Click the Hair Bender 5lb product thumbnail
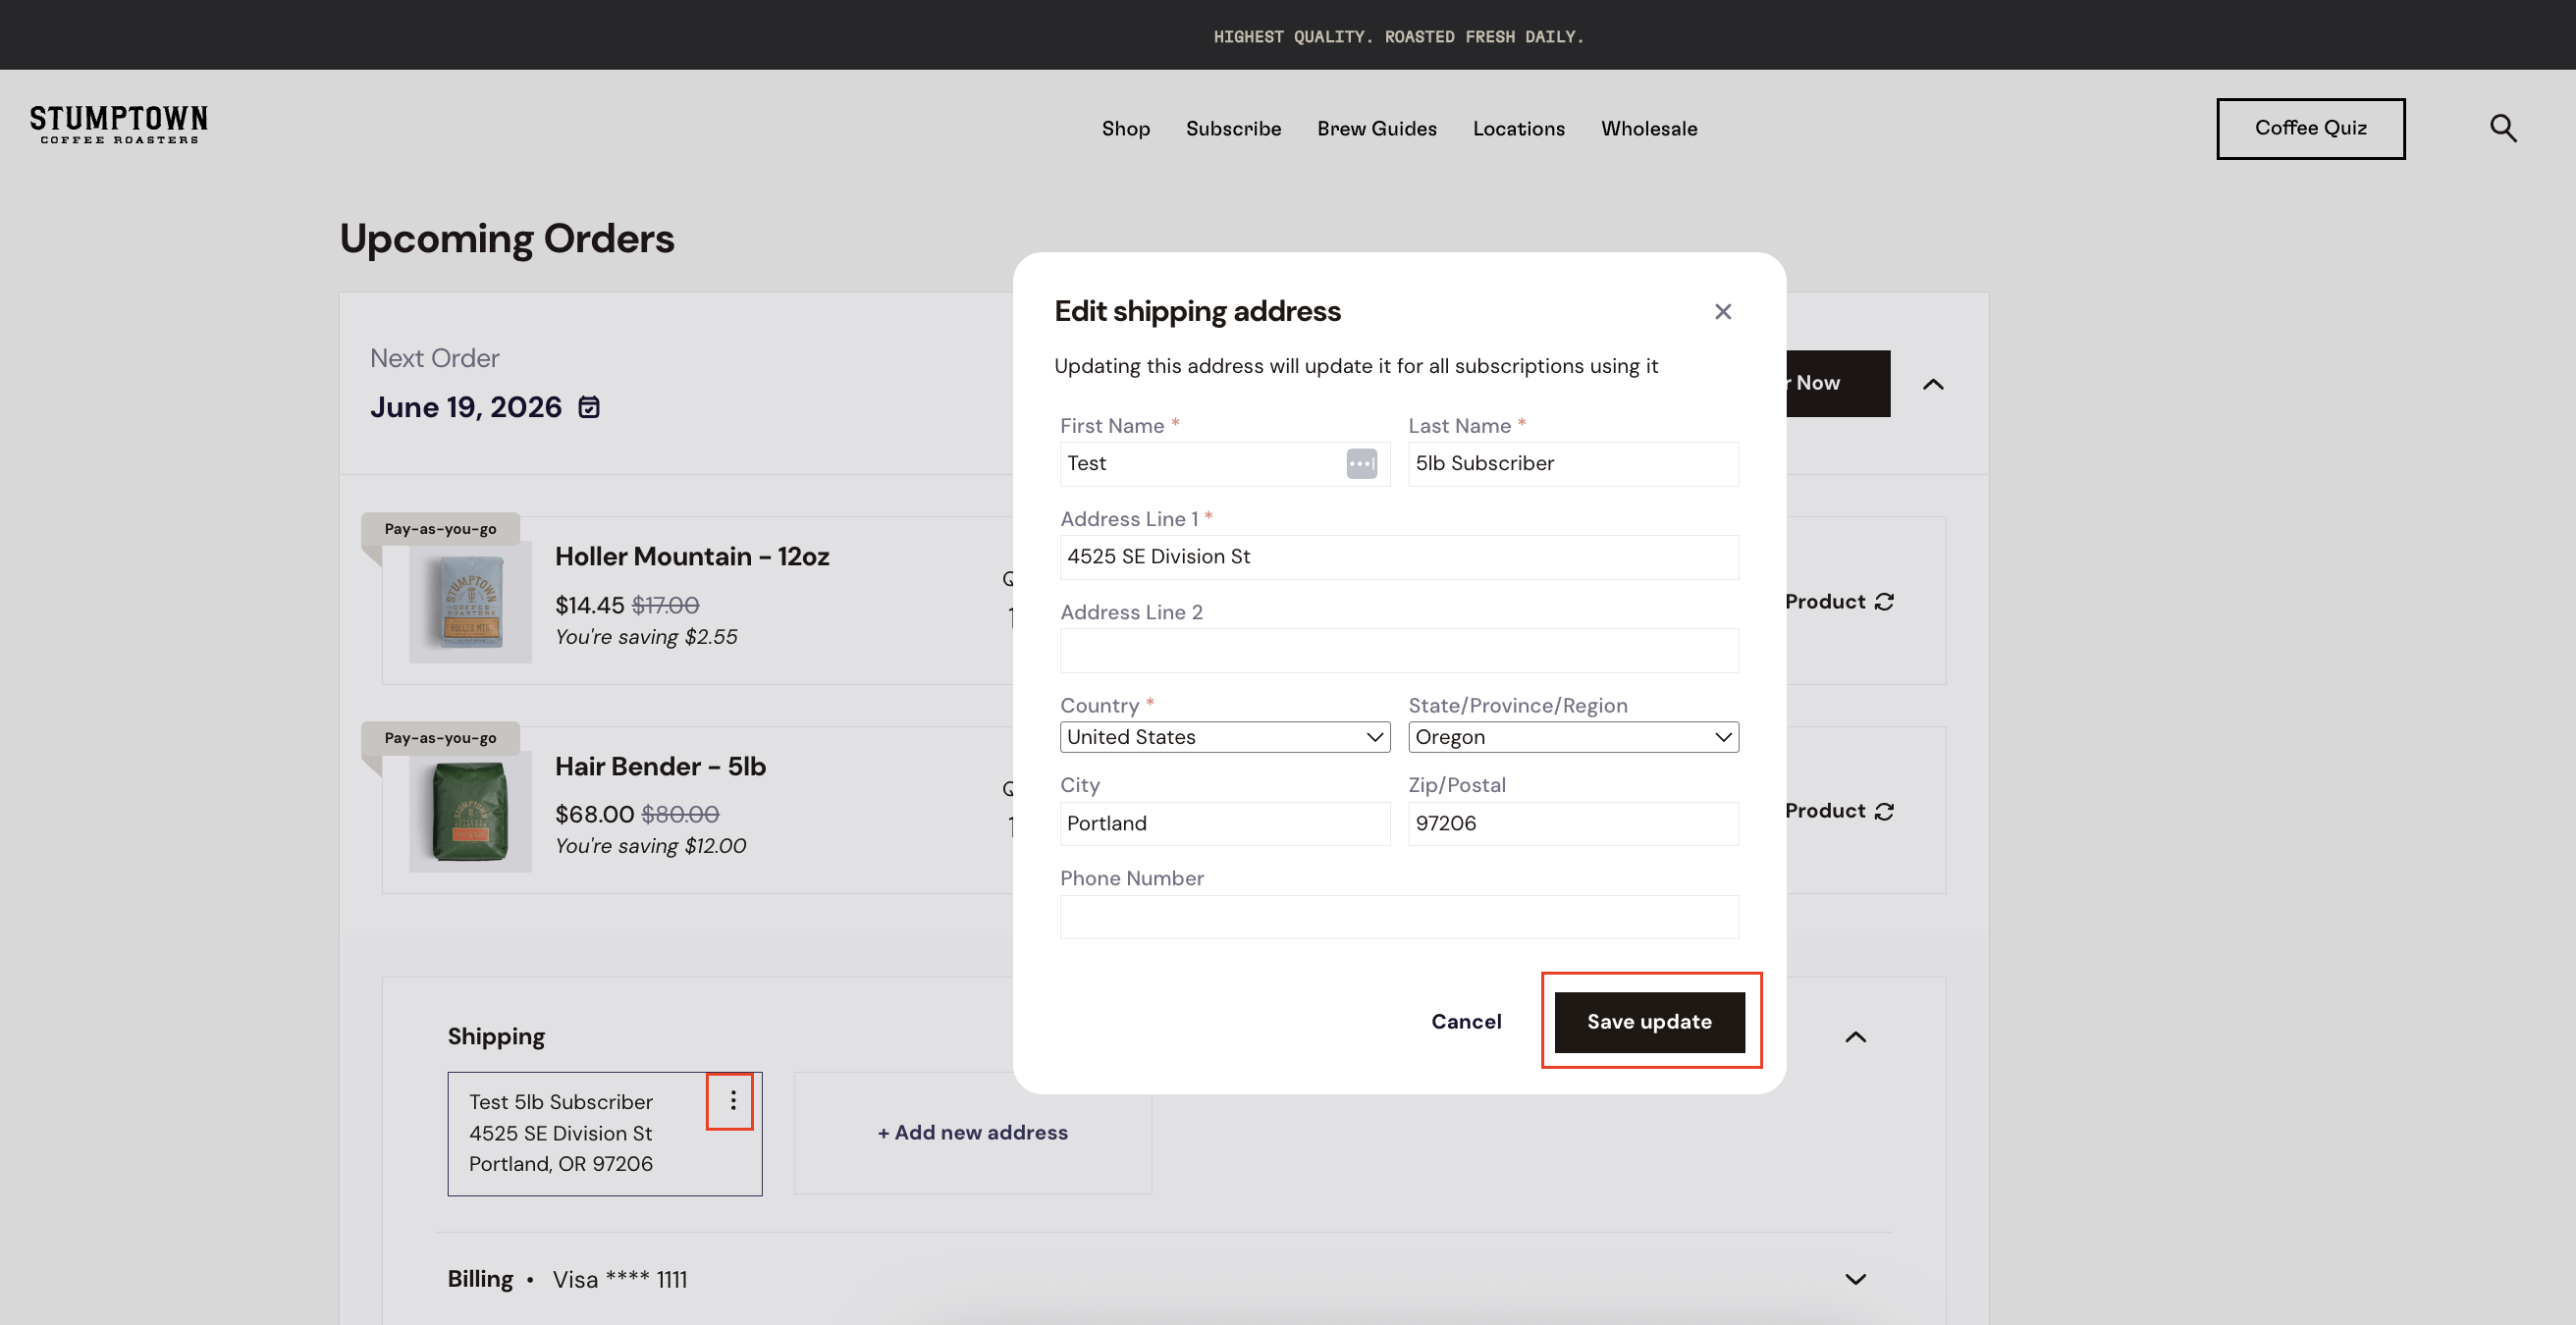Screen dimensions: 2576x1325 [470, 810]
